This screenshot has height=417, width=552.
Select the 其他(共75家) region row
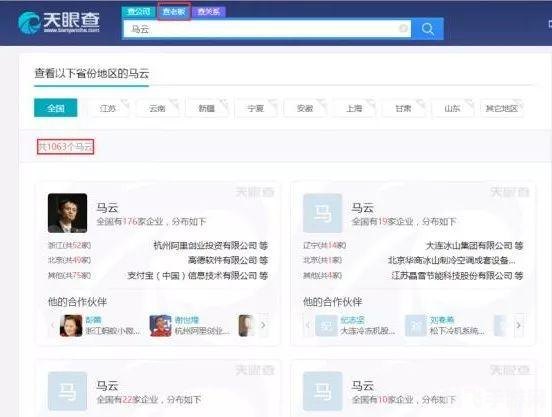[69, 275]
